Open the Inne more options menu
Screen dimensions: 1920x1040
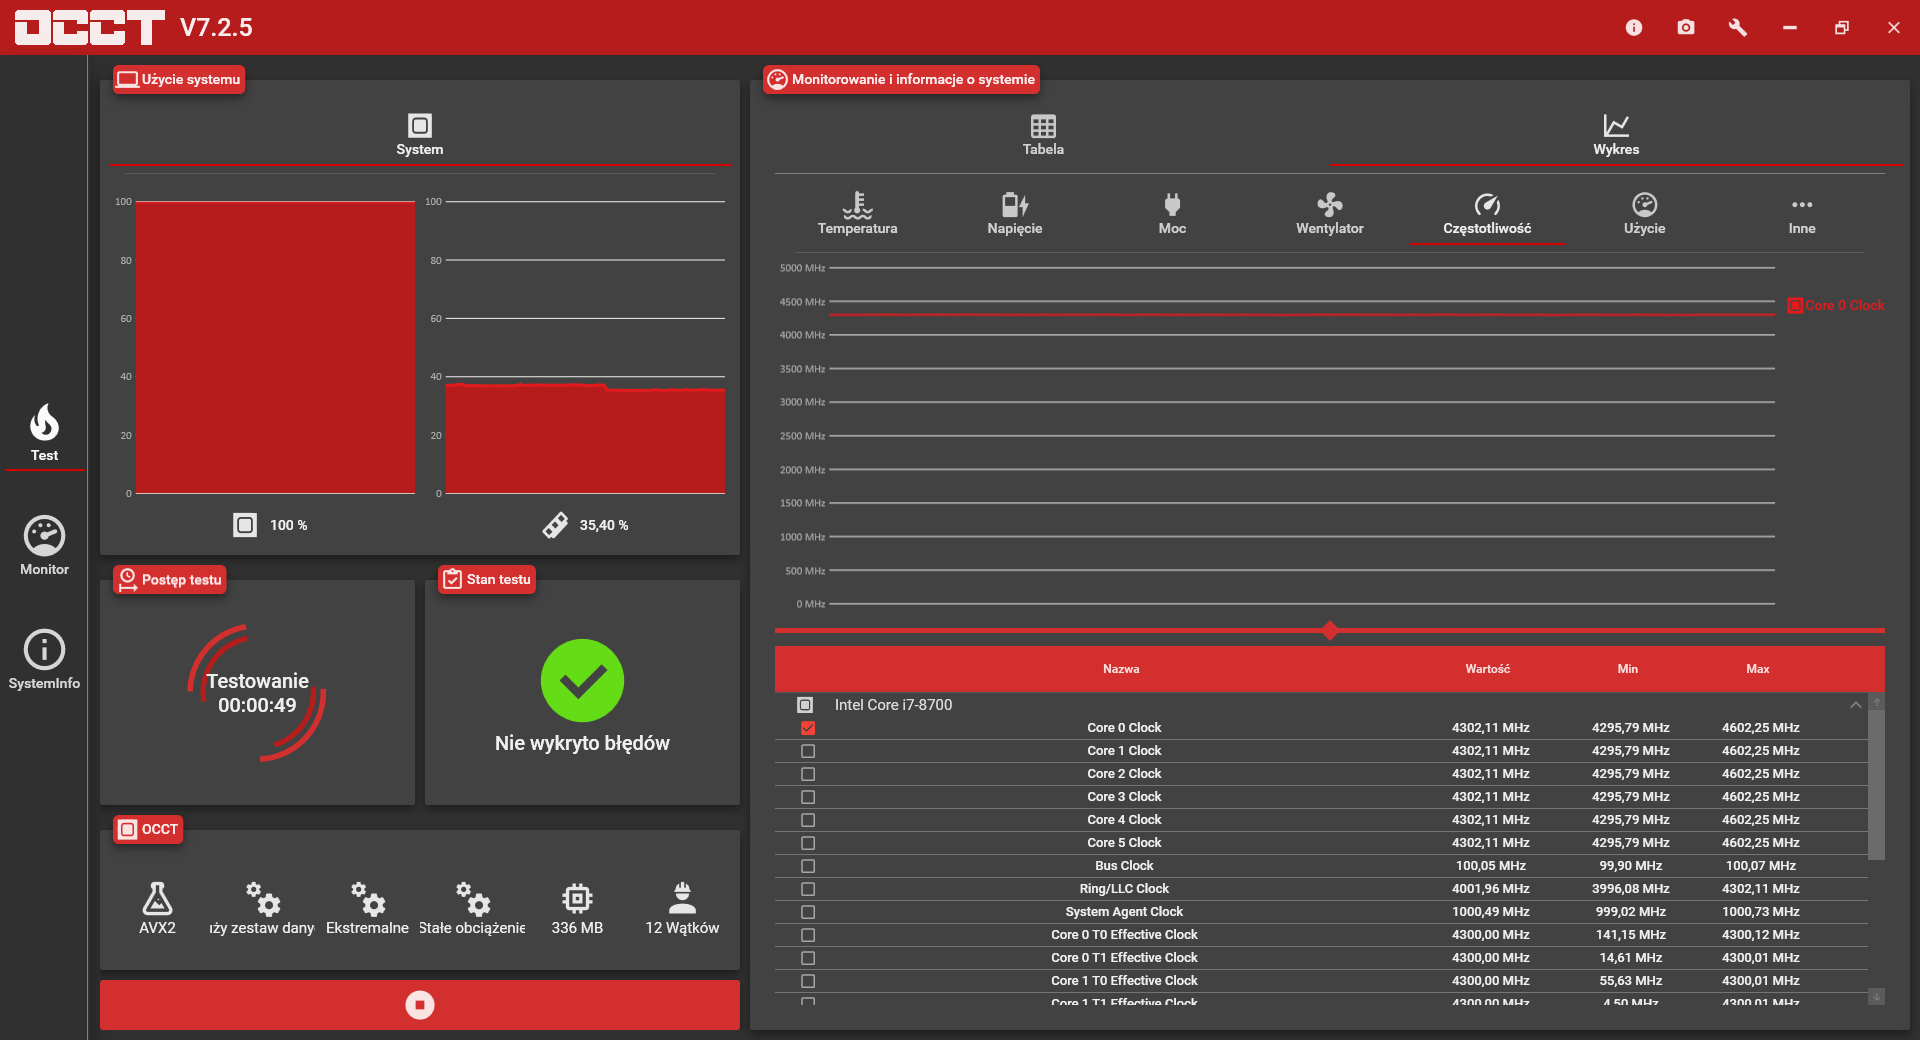pyautogui.click(x=1802, y=214)
